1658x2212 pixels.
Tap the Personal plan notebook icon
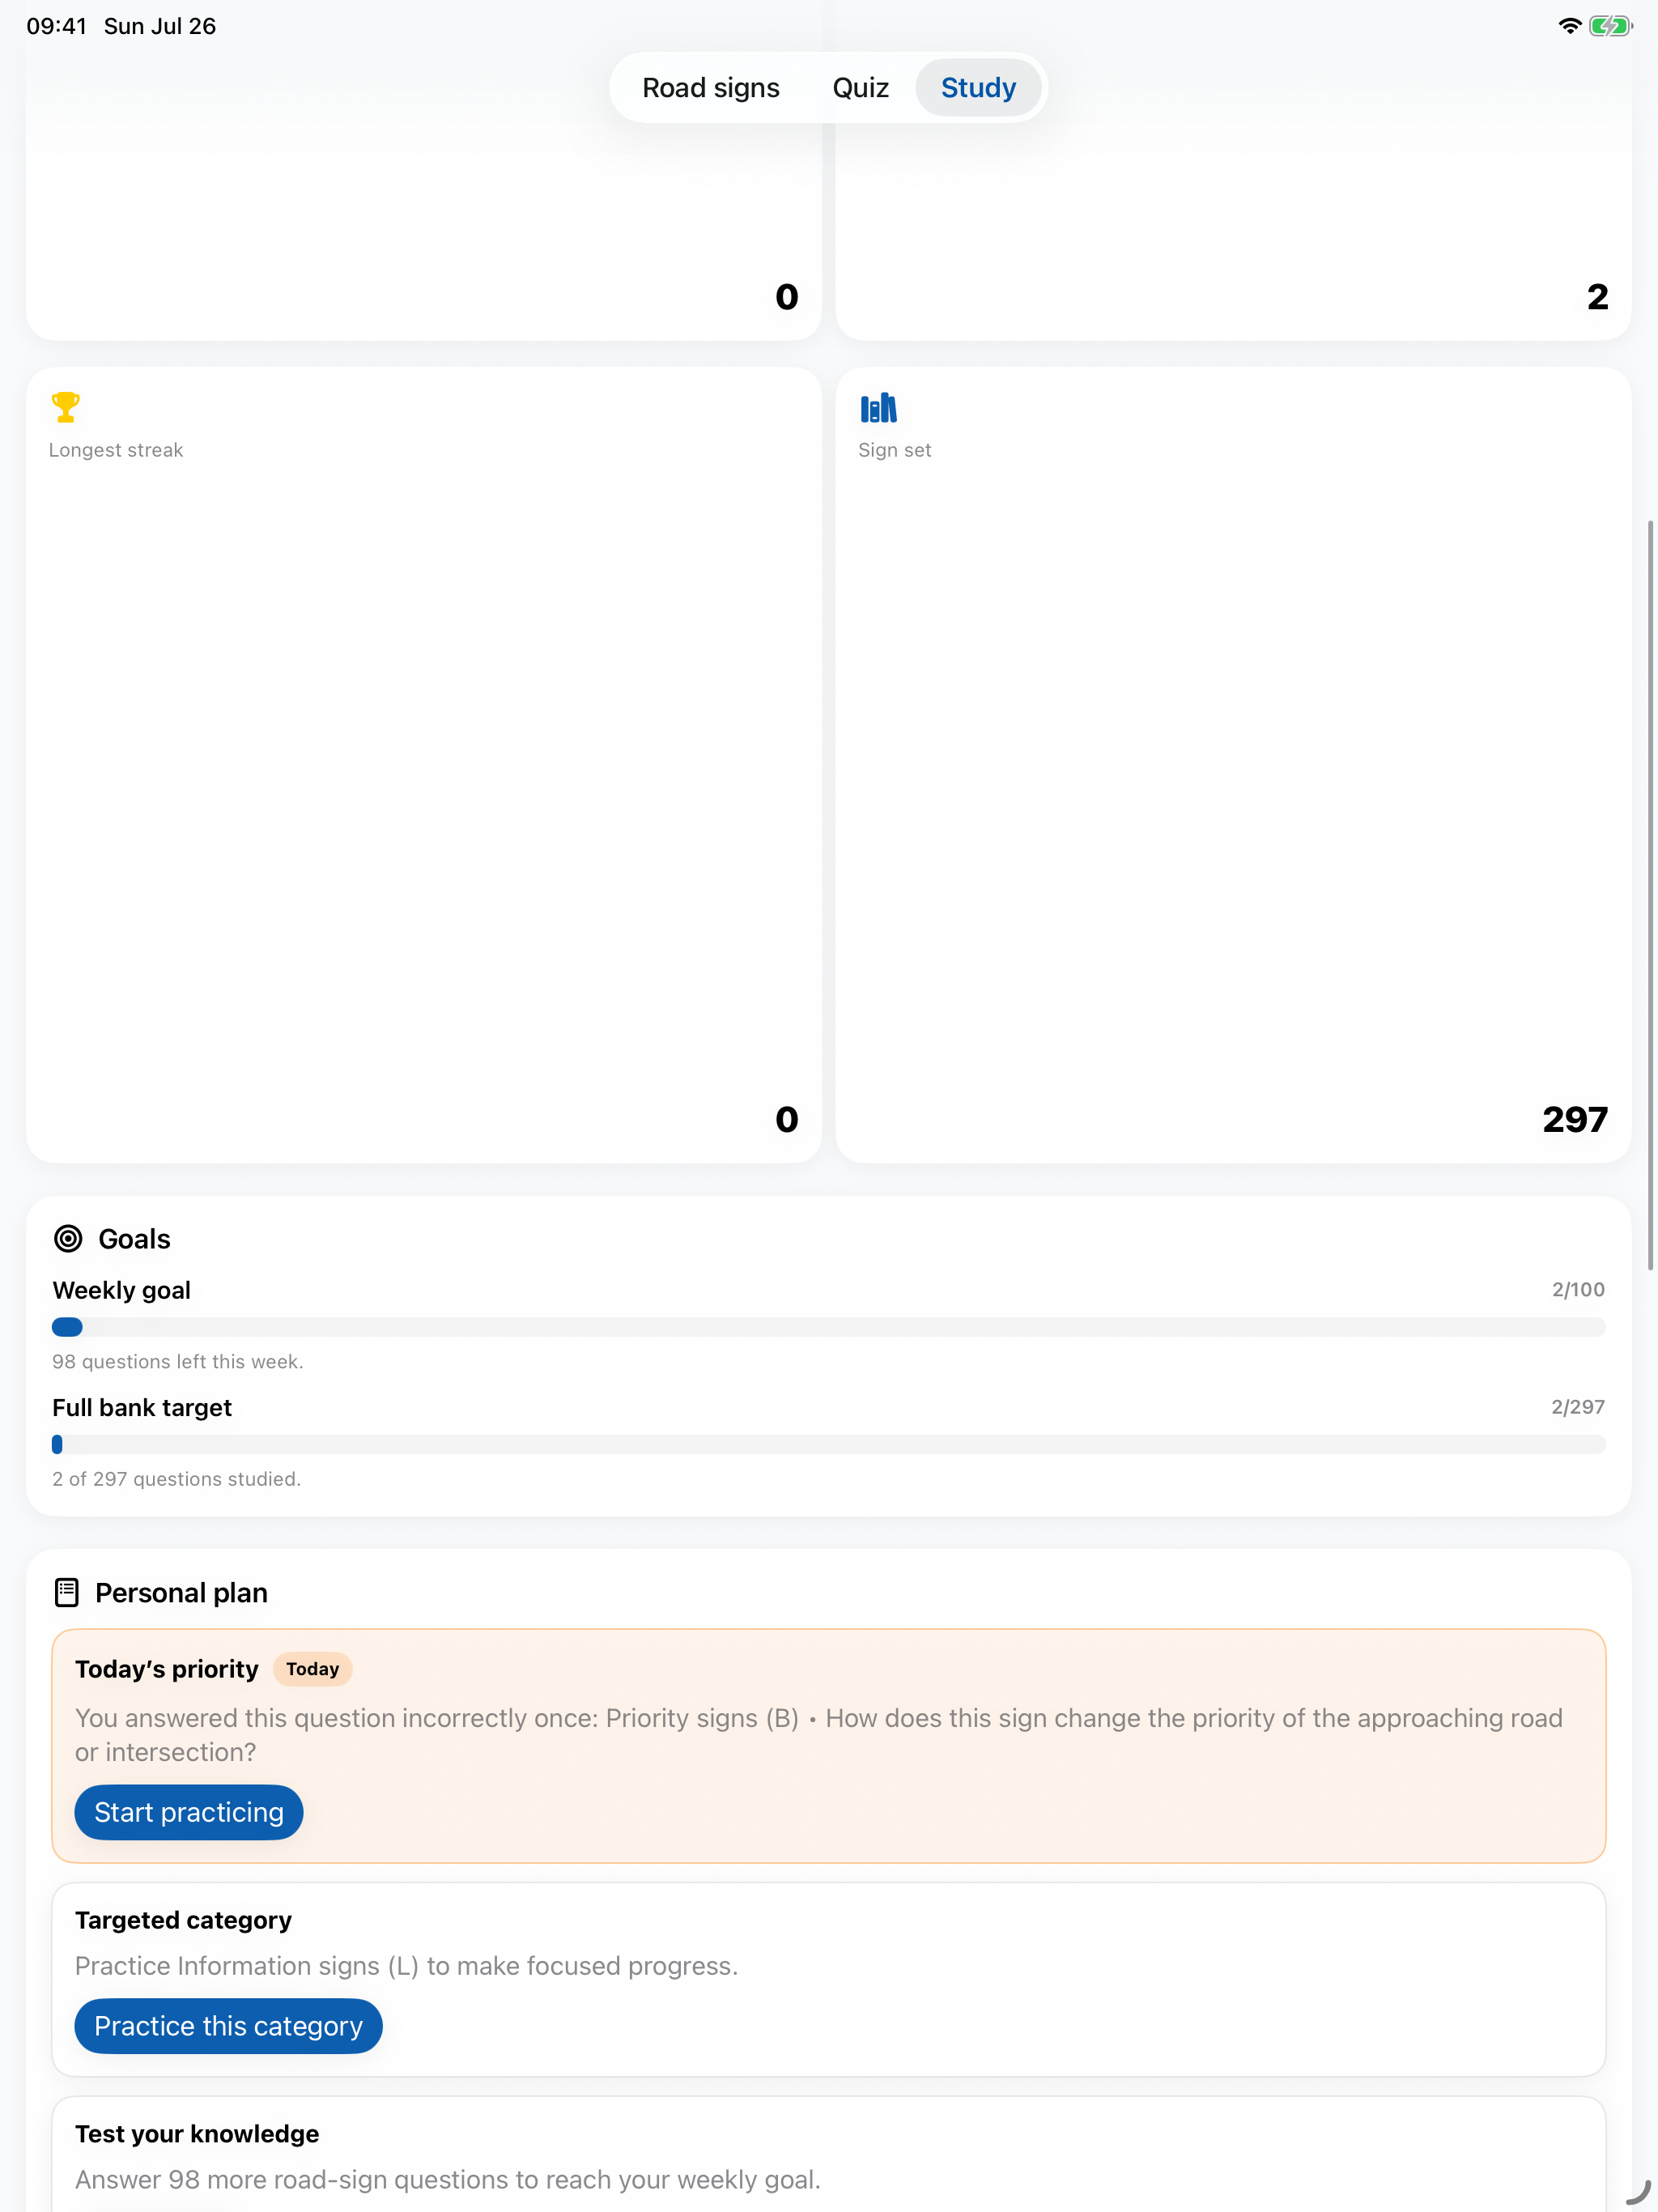tap(66, 1592)
